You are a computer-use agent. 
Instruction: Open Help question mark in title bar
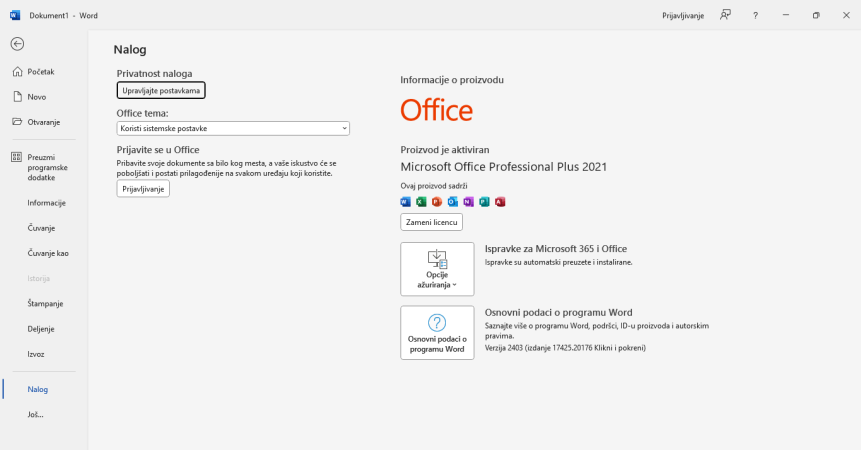(756, 15)
